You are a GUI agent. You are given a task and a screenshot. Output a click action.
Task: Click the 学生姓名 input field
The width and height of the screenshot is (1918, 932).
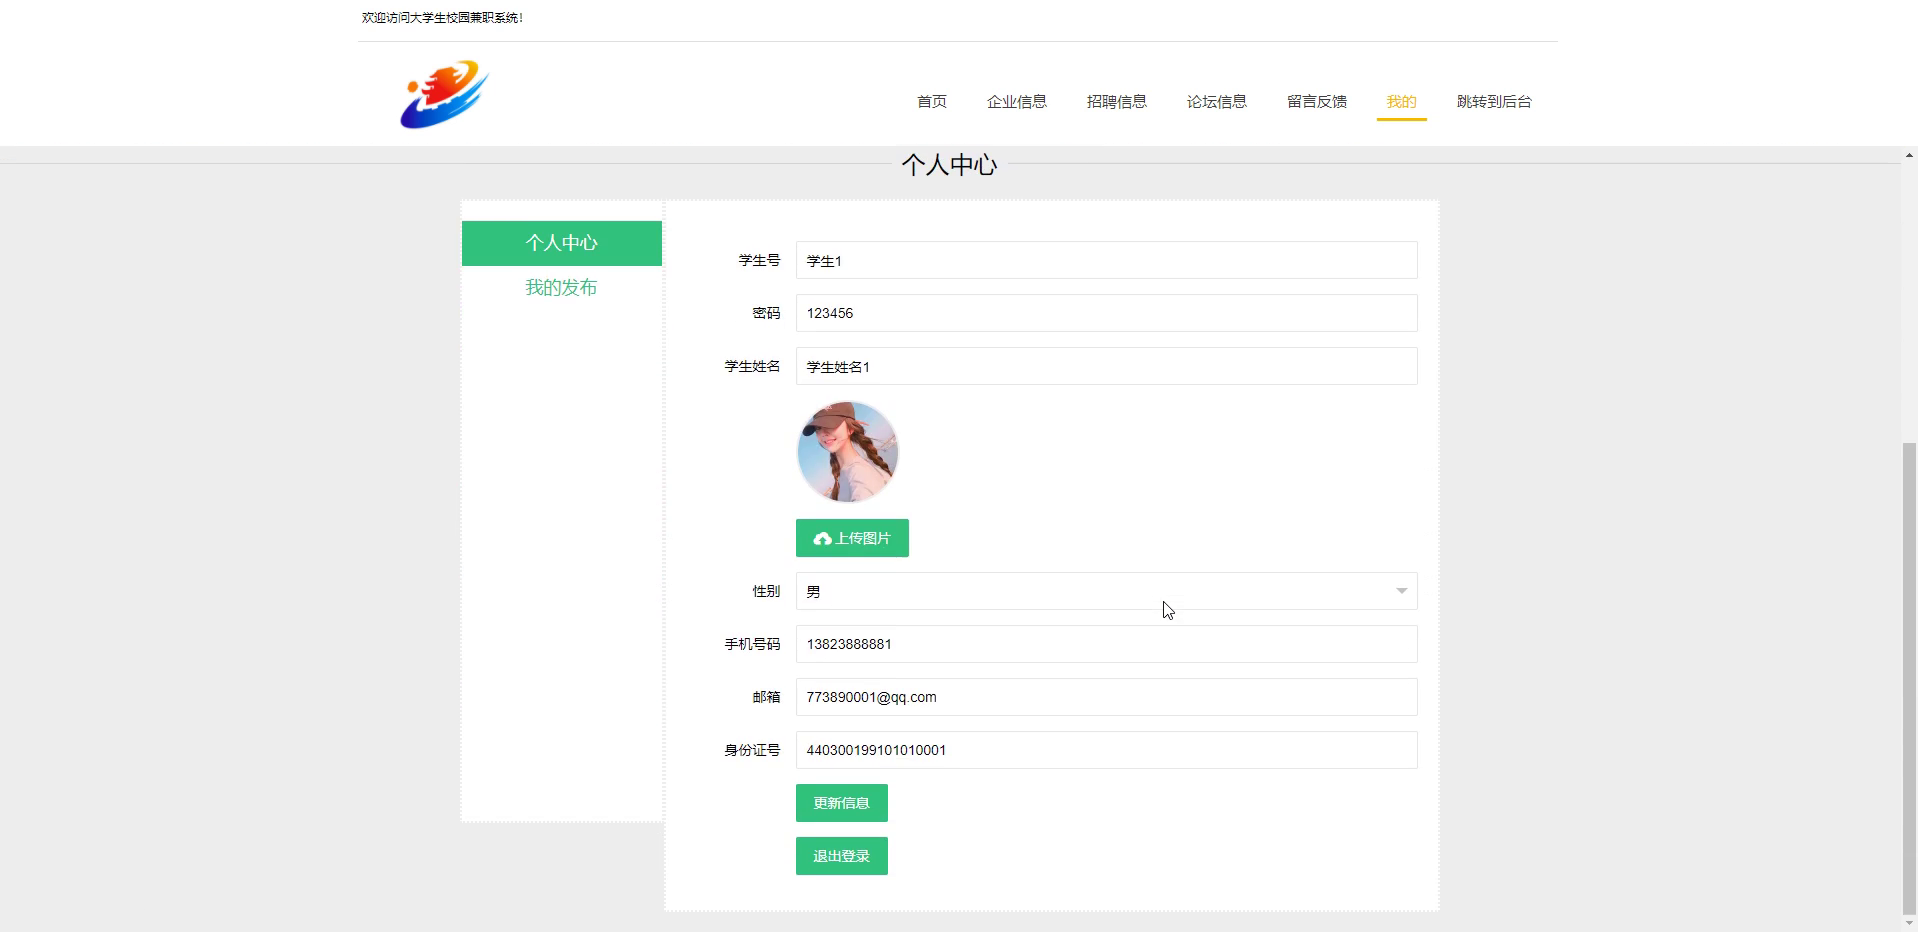pos(1106,366)
